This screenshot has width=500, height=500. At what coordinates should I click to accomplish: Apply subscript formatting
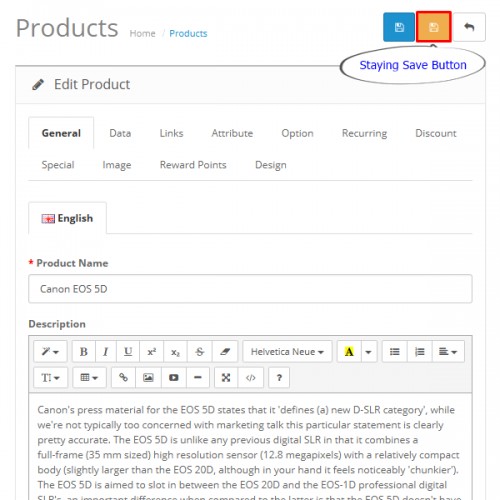pos(175,351)
